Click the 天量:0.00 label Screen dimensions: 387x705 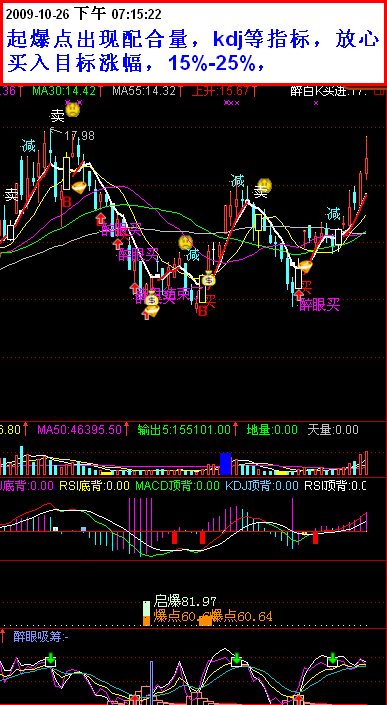[333, 430]
